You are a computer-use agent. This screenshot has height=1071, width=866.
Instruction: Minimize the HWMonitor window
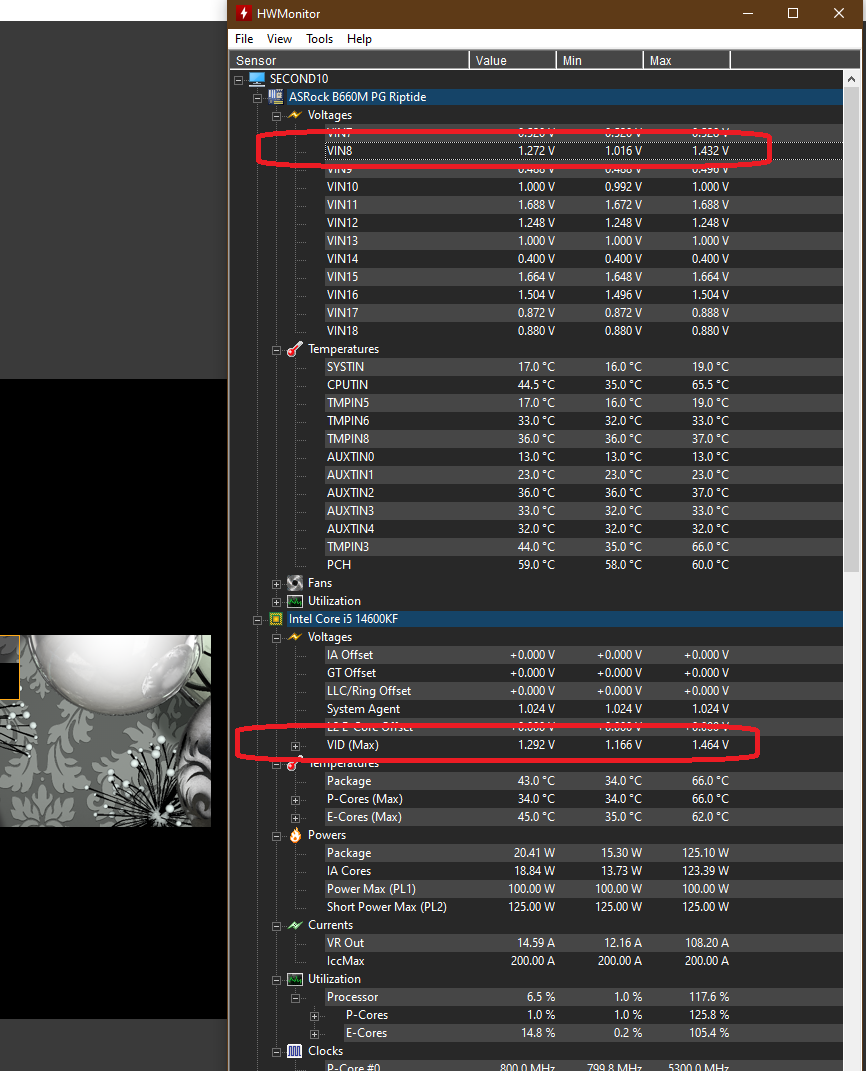point(748,13)
